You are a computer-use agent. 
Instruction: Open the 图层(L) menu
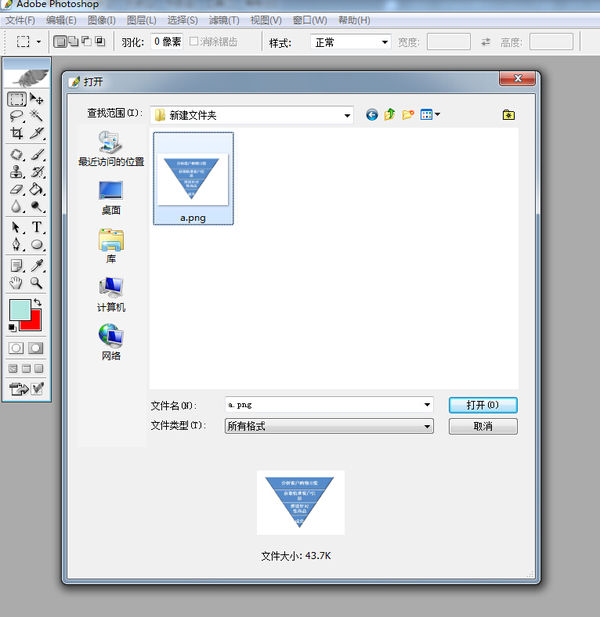pos(141,20)
